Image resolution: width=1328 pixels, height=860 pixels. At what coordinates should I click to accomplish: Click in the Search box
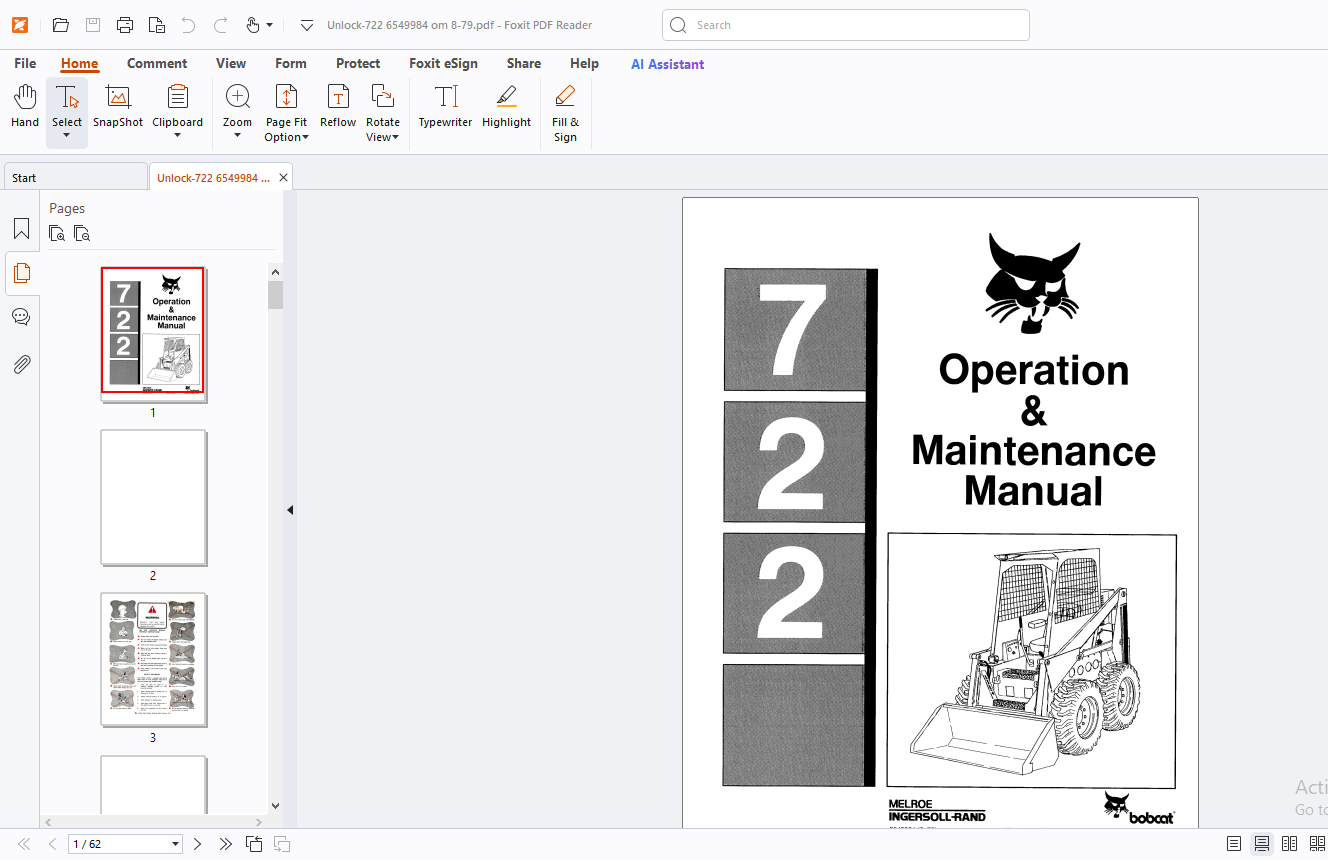coord(846,25)
